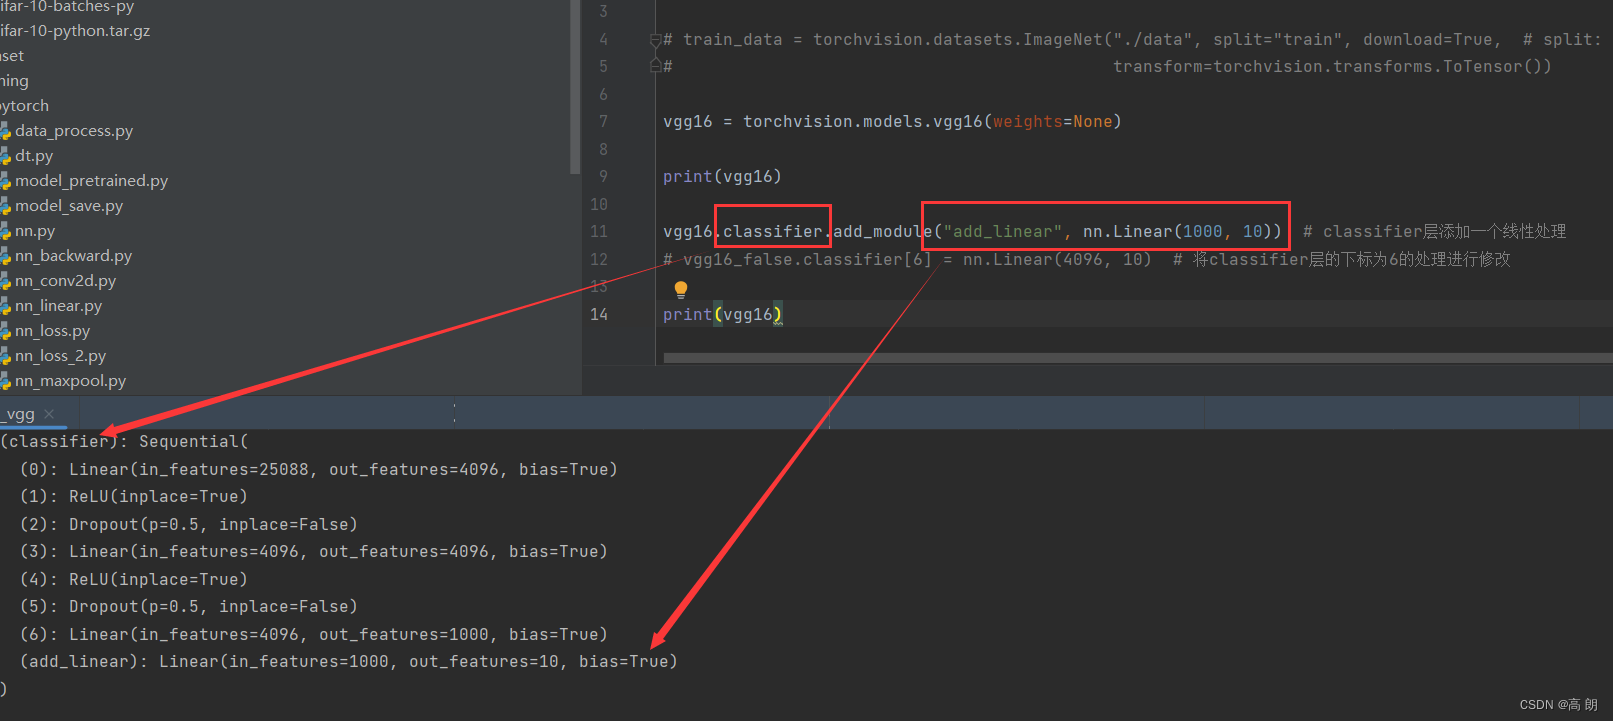Click output line (3): Linear in_features=4096
This screenshot has width=1613, height=721.
(x=313, y=551)
